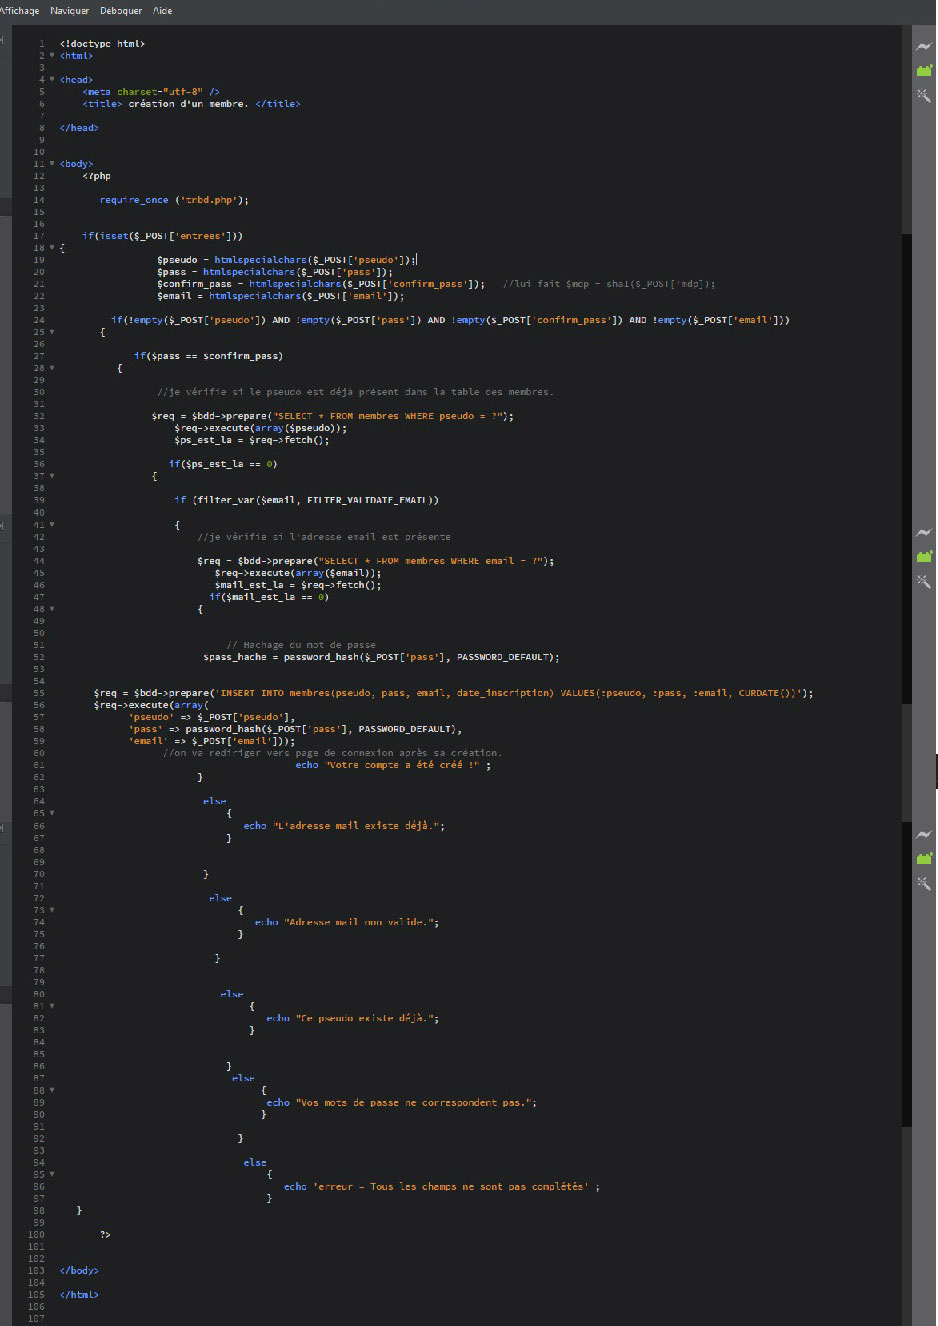The image size is (938, 1326).
Task: Click Live Preview icon beside line 41
Action: pyautogui.click(x=924, y=532)
